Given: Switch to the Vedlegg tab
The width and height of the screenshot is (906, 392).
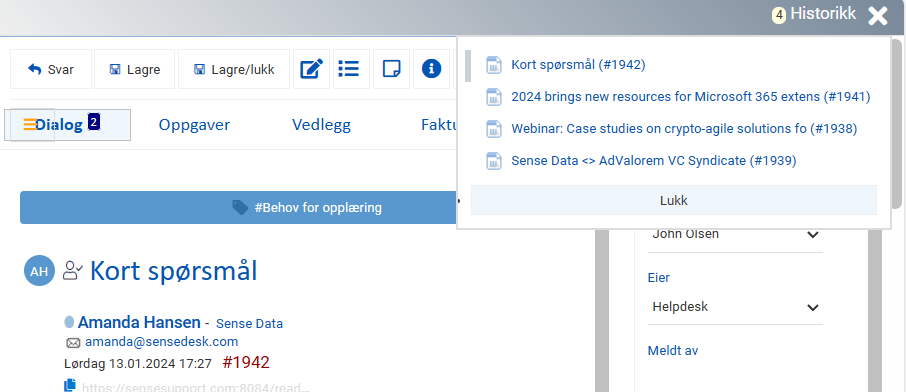Looking at the screenshot, I should [321, 125].
